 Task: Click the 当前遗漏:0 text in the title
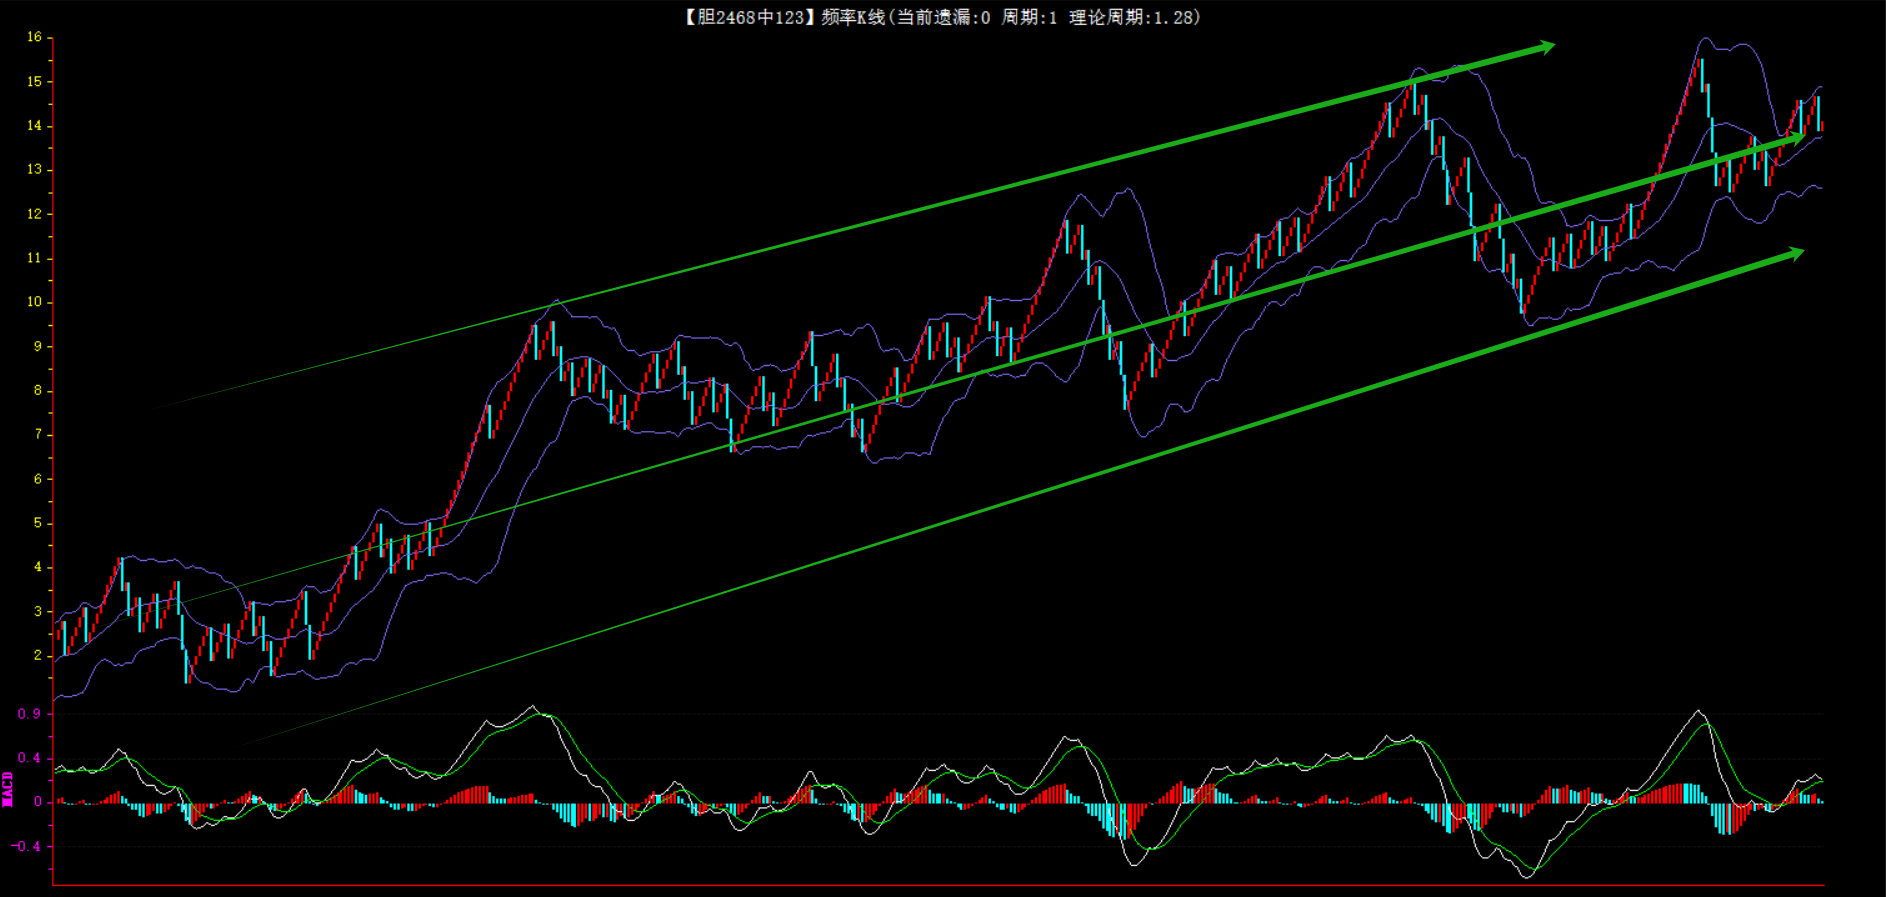coord(942,17)
